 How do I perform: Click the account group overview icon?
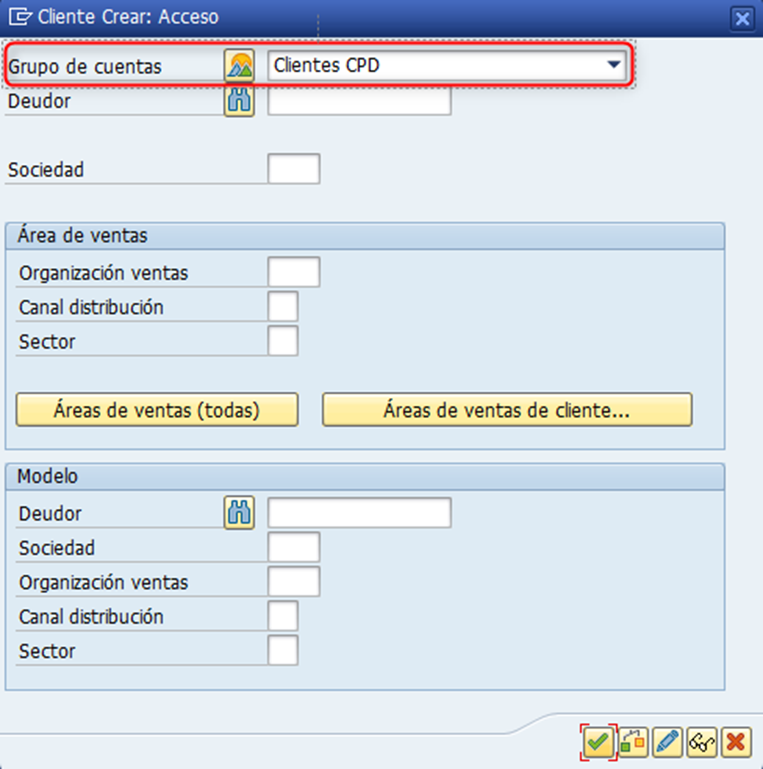239,65
